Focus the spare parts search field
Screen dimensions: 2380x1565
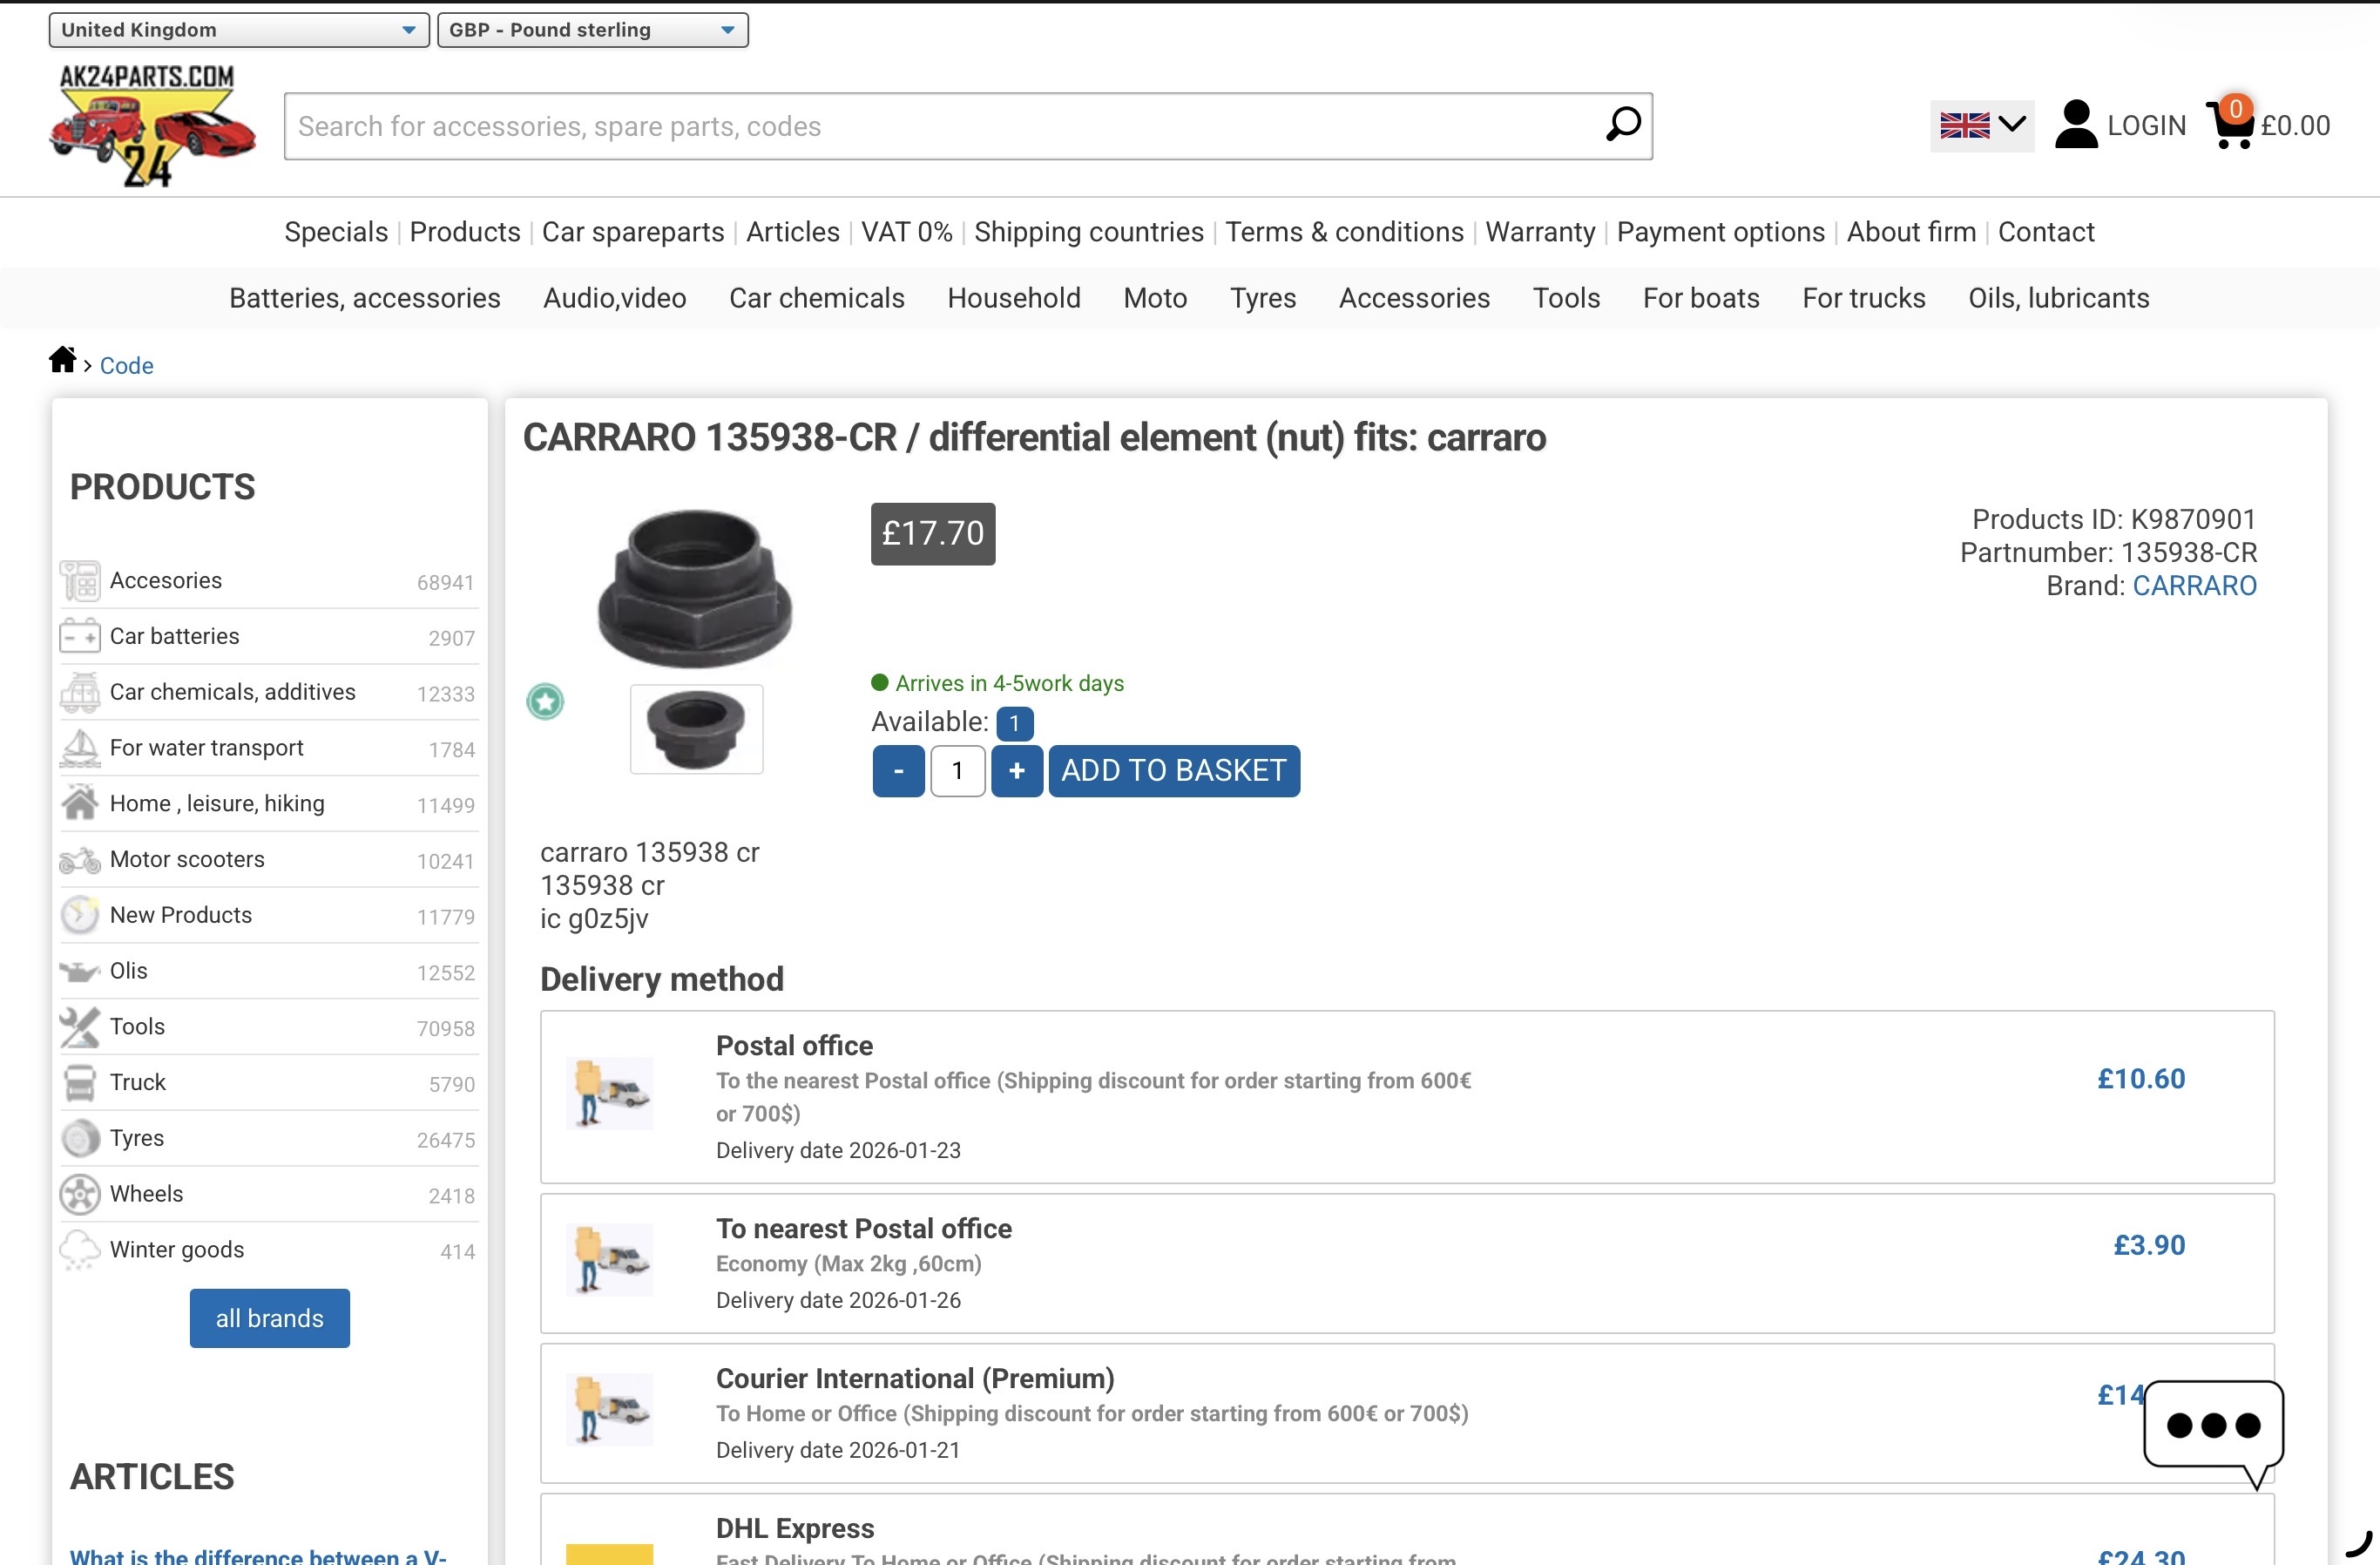940,126
